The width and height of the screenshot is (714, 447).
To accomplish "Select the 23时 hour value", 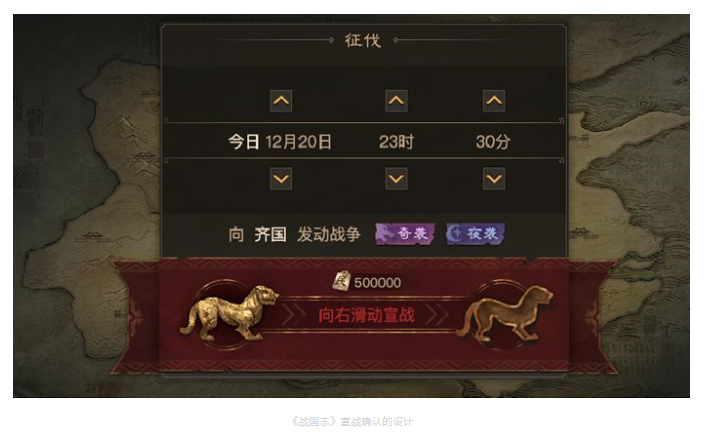I will 396,142.
